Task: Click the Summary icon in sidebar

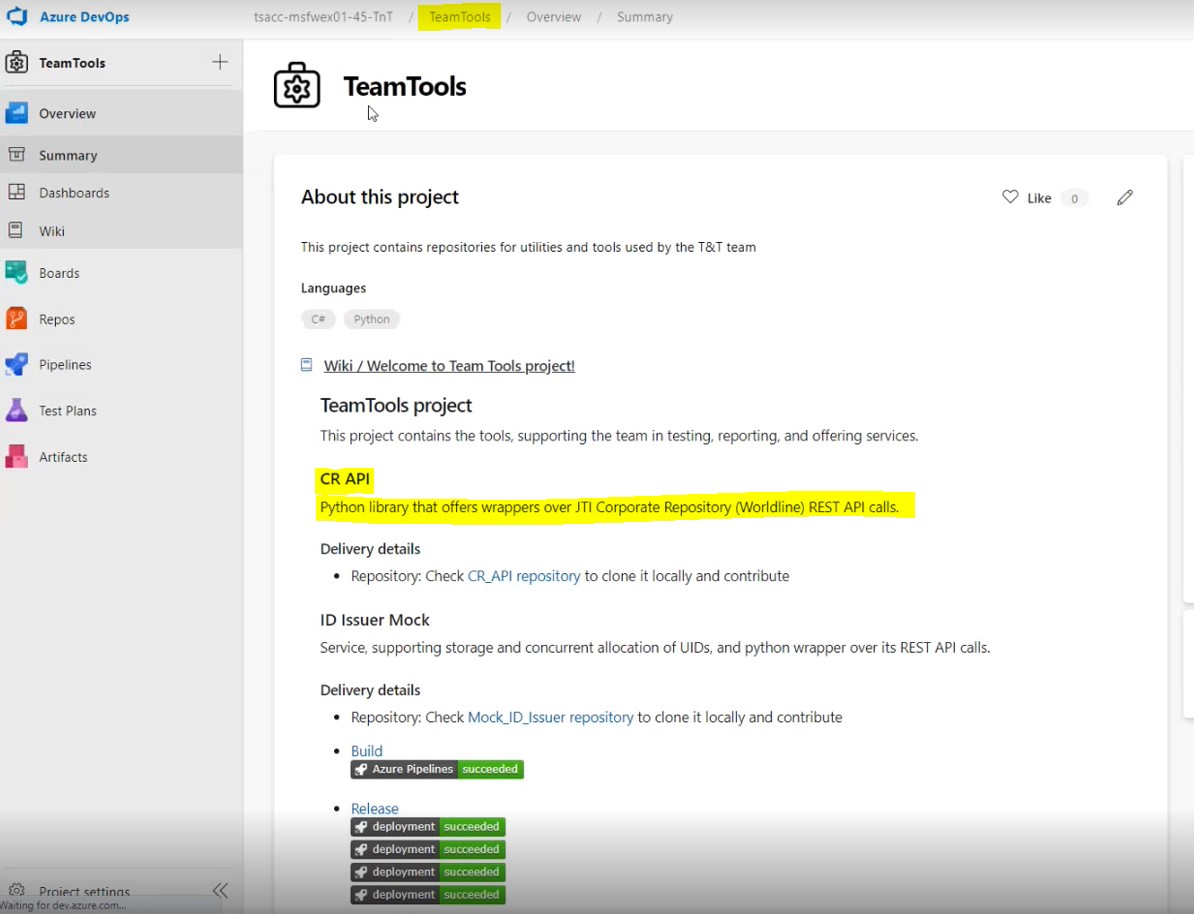Action: point(17,154)
